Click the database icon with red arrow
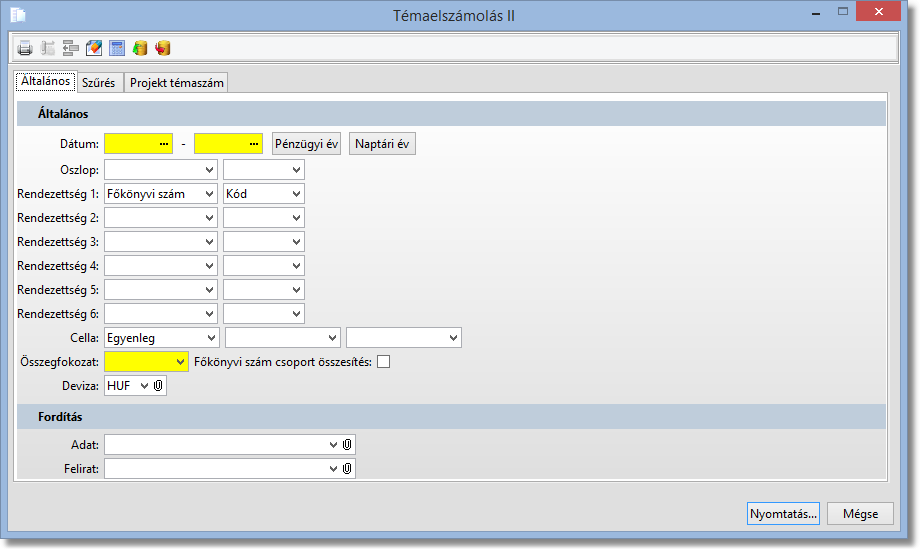This screenshot has height=551, width=920. point(163,48)
